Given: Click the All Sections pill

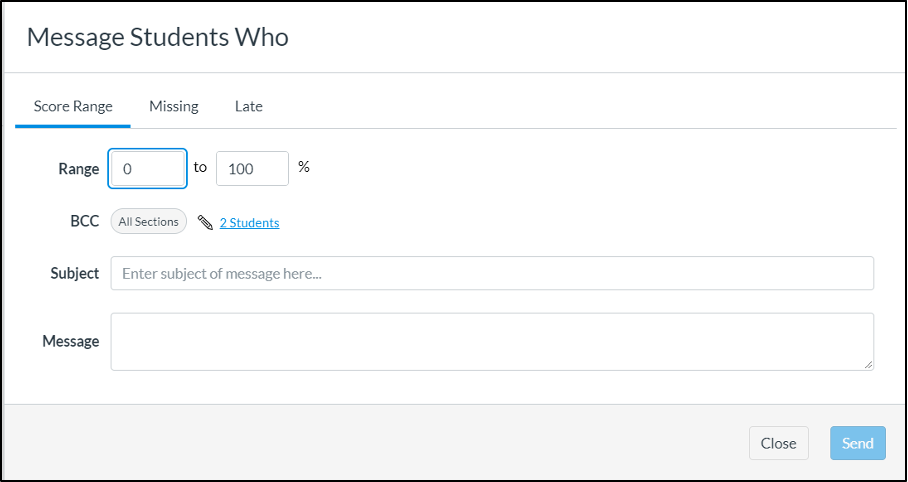Looking at the screenshot, I should coord(149,222).
